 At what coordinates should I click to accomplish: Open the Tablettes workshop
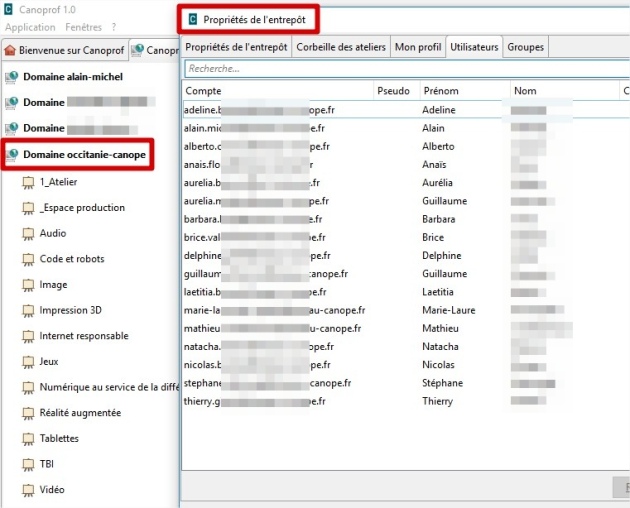click(59, 438)
